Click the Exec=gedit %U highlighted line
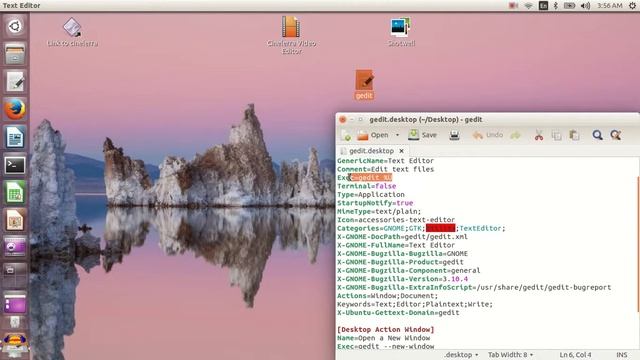This screenshot has width=640, height=360. [364, 178]
